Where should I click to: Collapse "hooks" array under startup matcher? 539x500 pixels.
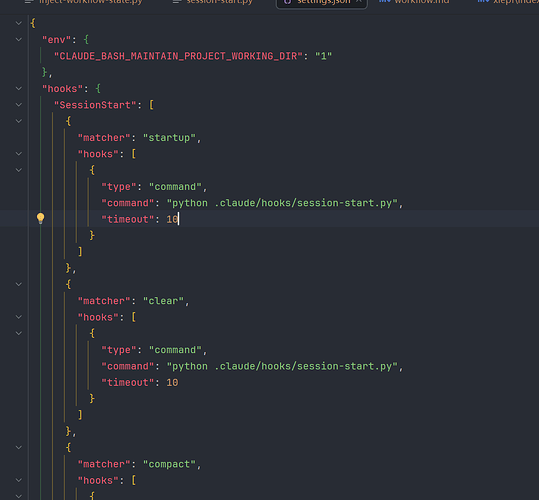19,154
